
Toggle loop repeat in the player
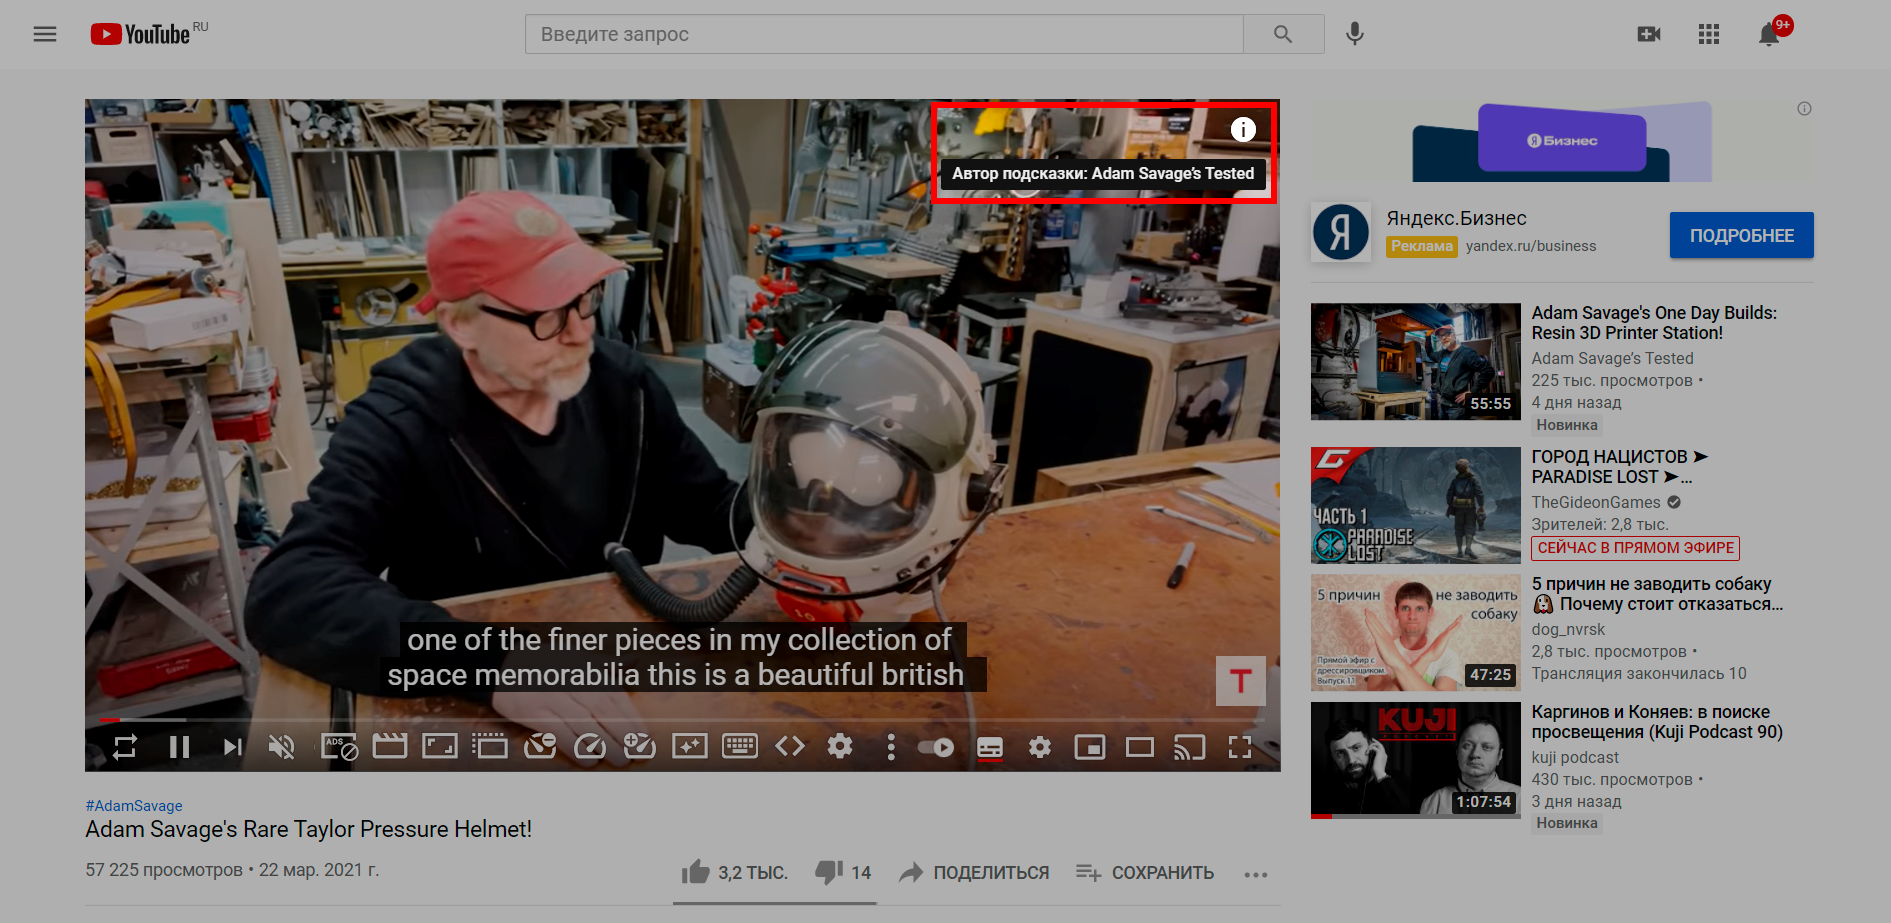tap(125, 747)
